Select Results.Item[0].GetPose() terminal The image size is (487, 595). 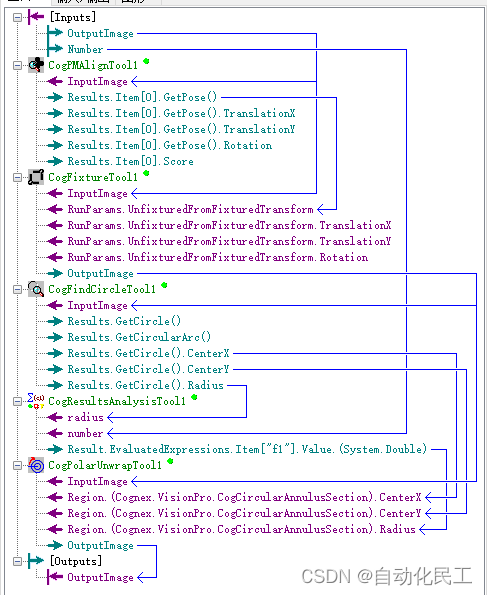coord(142,97)
